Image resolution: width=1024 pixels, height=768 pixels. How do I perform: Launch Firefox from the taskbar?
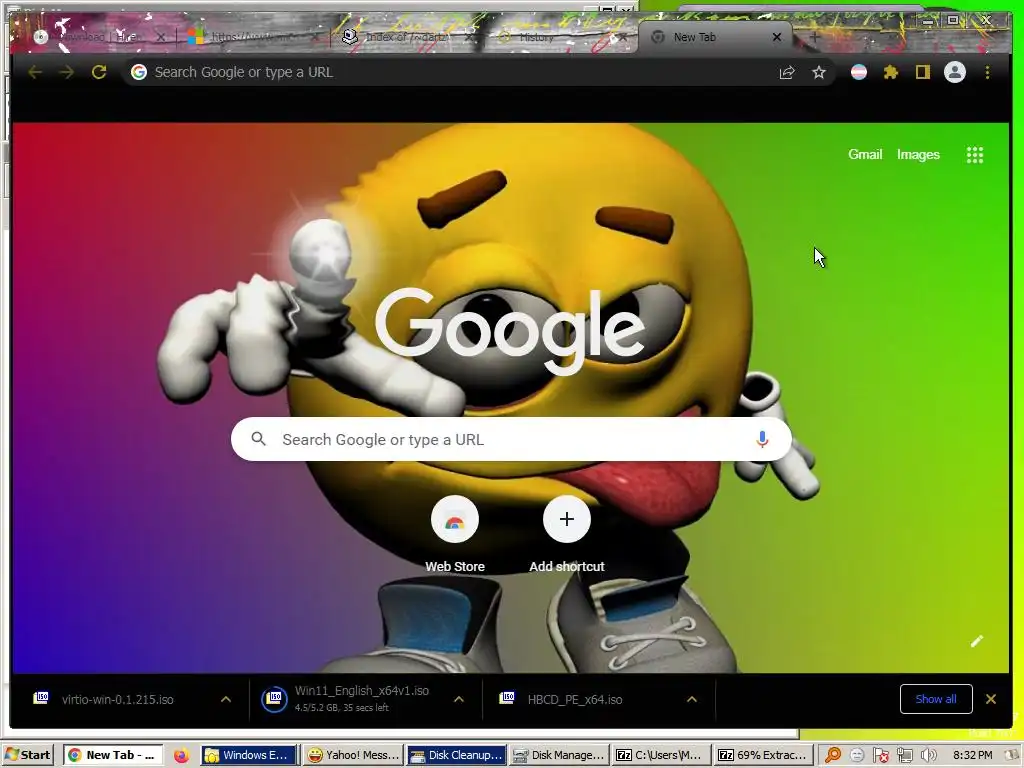pyautogui.click(x=182, y=755)
